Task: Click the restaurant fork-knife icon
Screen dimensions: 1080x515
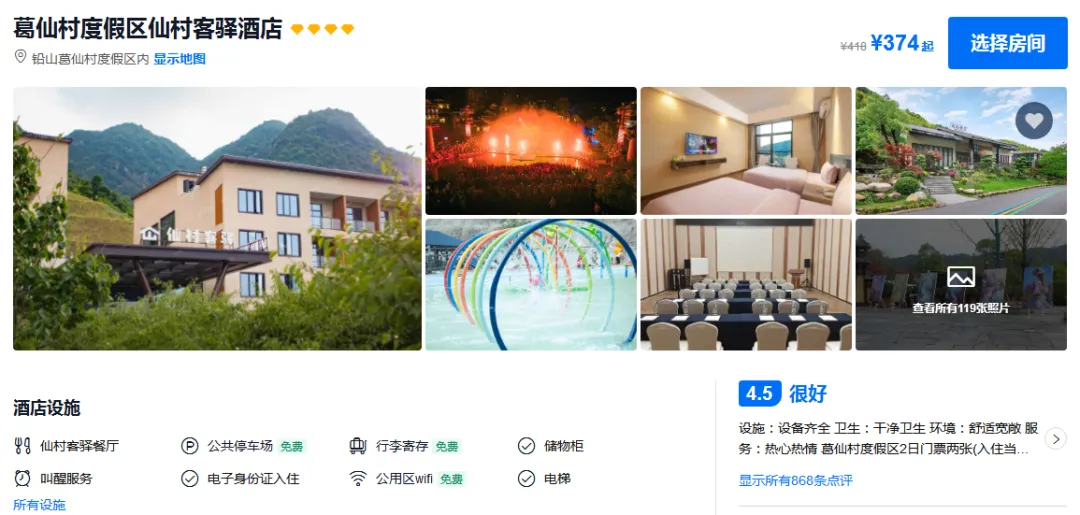Action: click(x=22, y=446)
